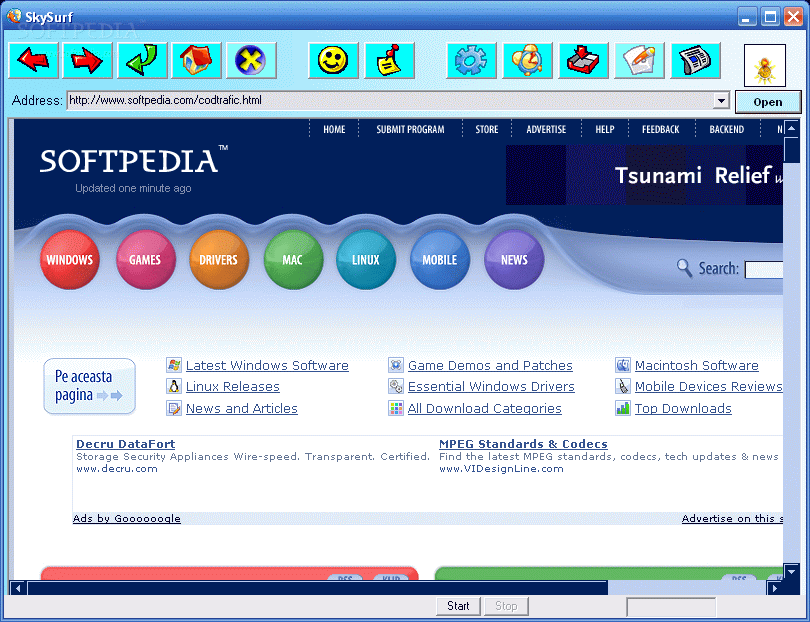
Task: Open the Game Demos and Patches link
Action: [x=490, y=365]
